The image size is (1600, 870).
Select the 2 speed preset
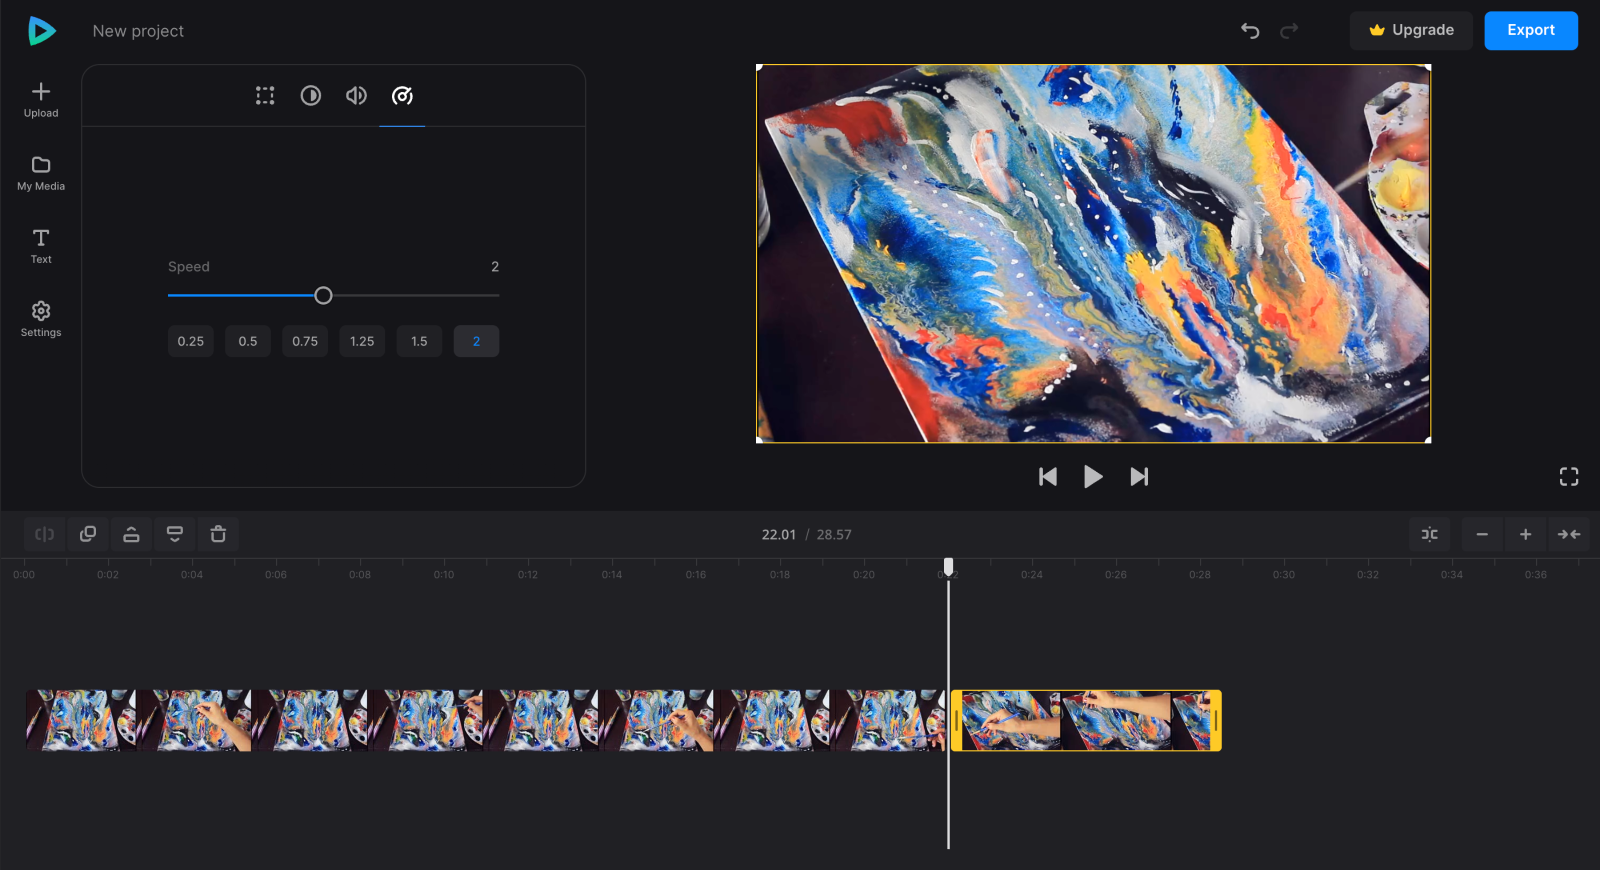476,341
